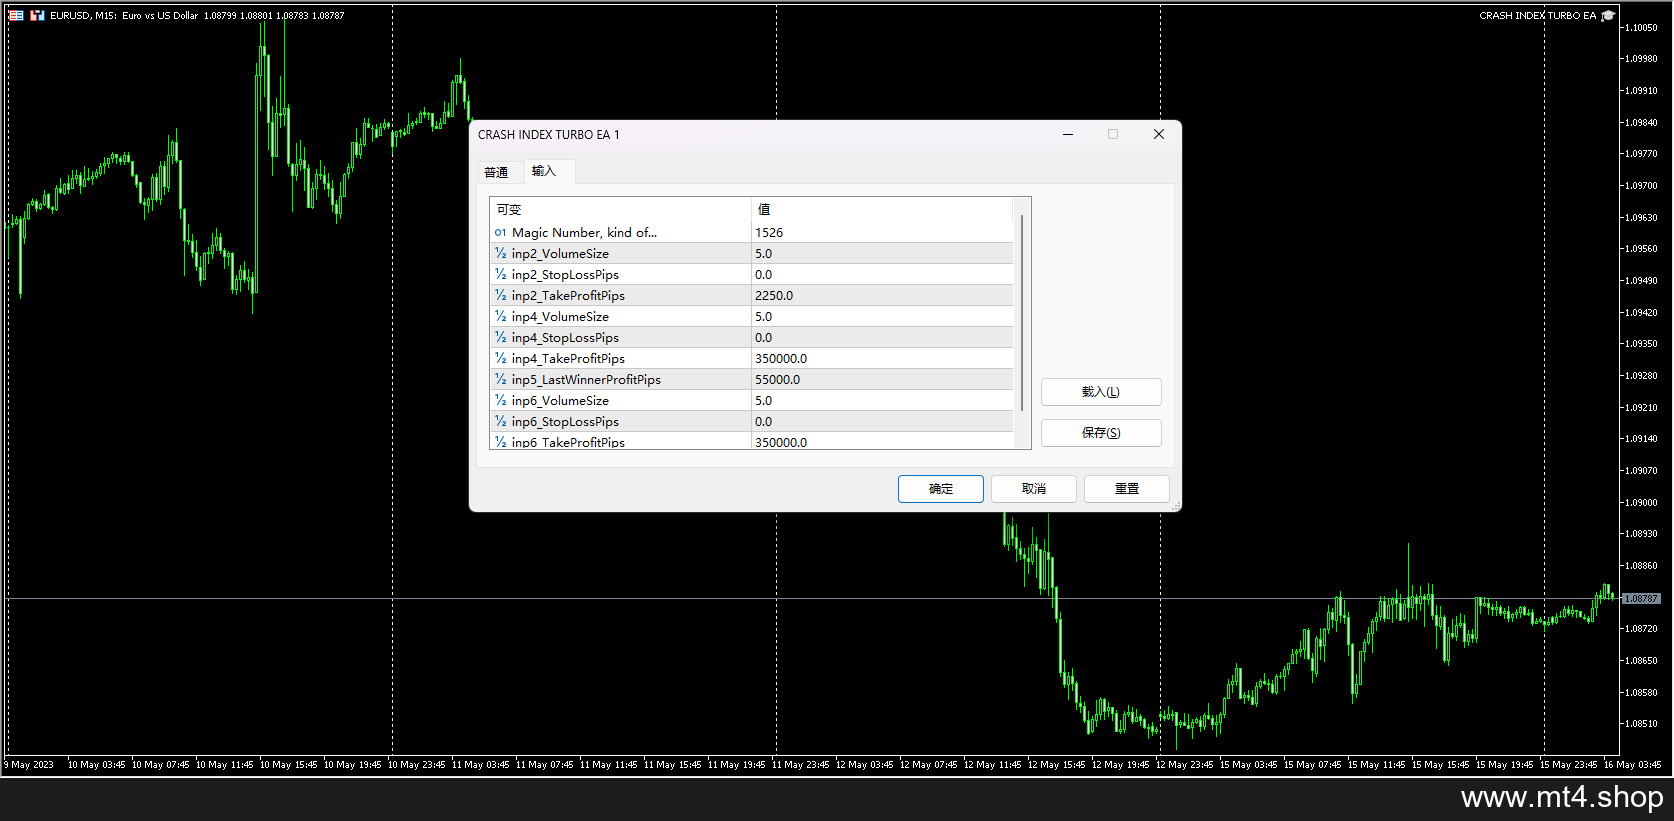Screen dimensions: 1674x821
Task: Reset inputs with the 重置 button
Action: (1127, 489)
